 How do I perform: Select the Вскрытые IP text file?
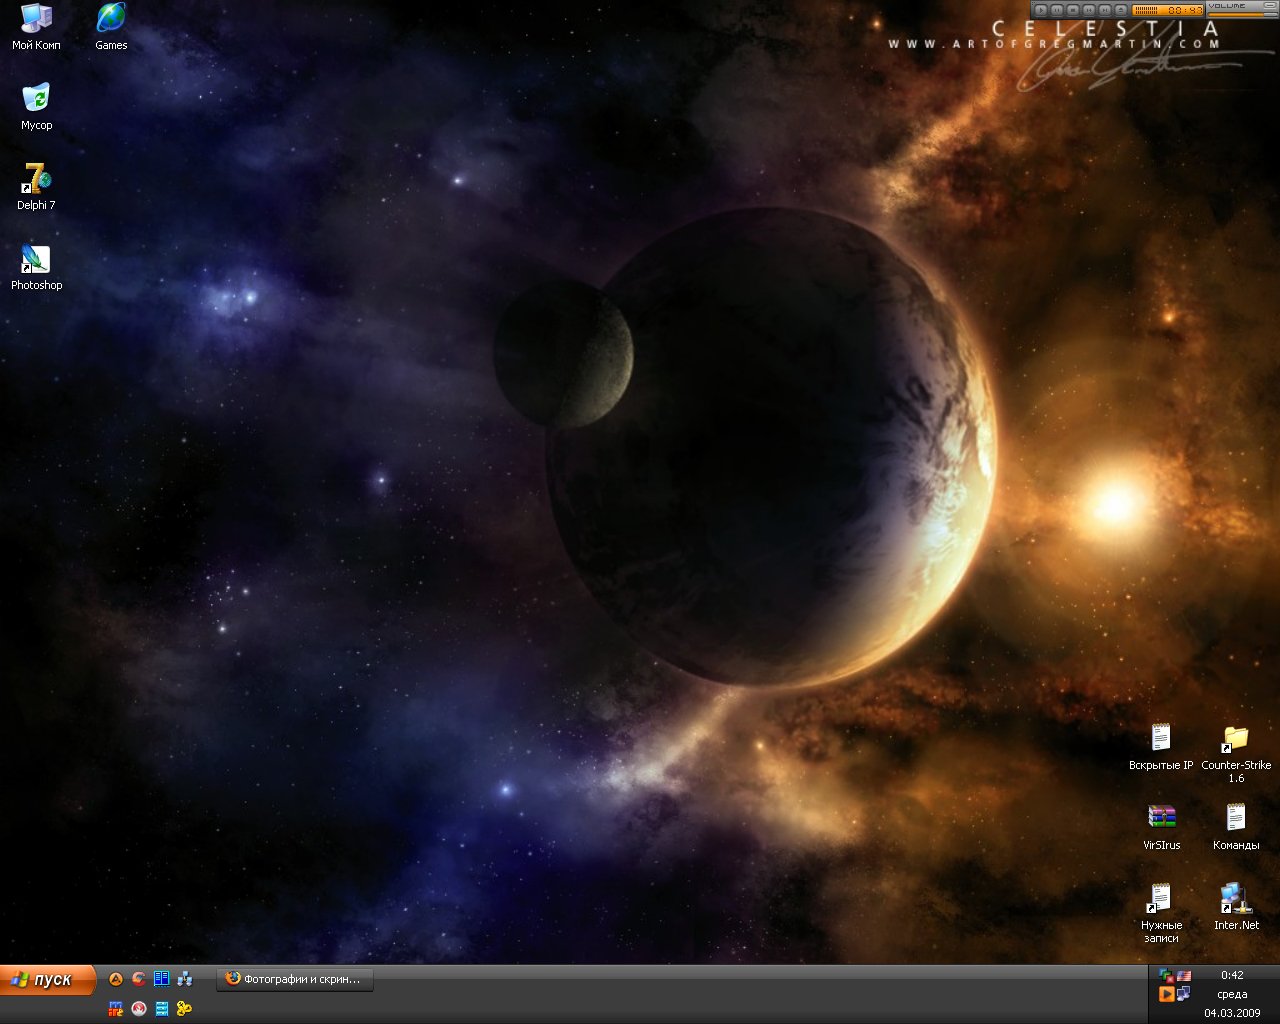[x=1161, y=740]
